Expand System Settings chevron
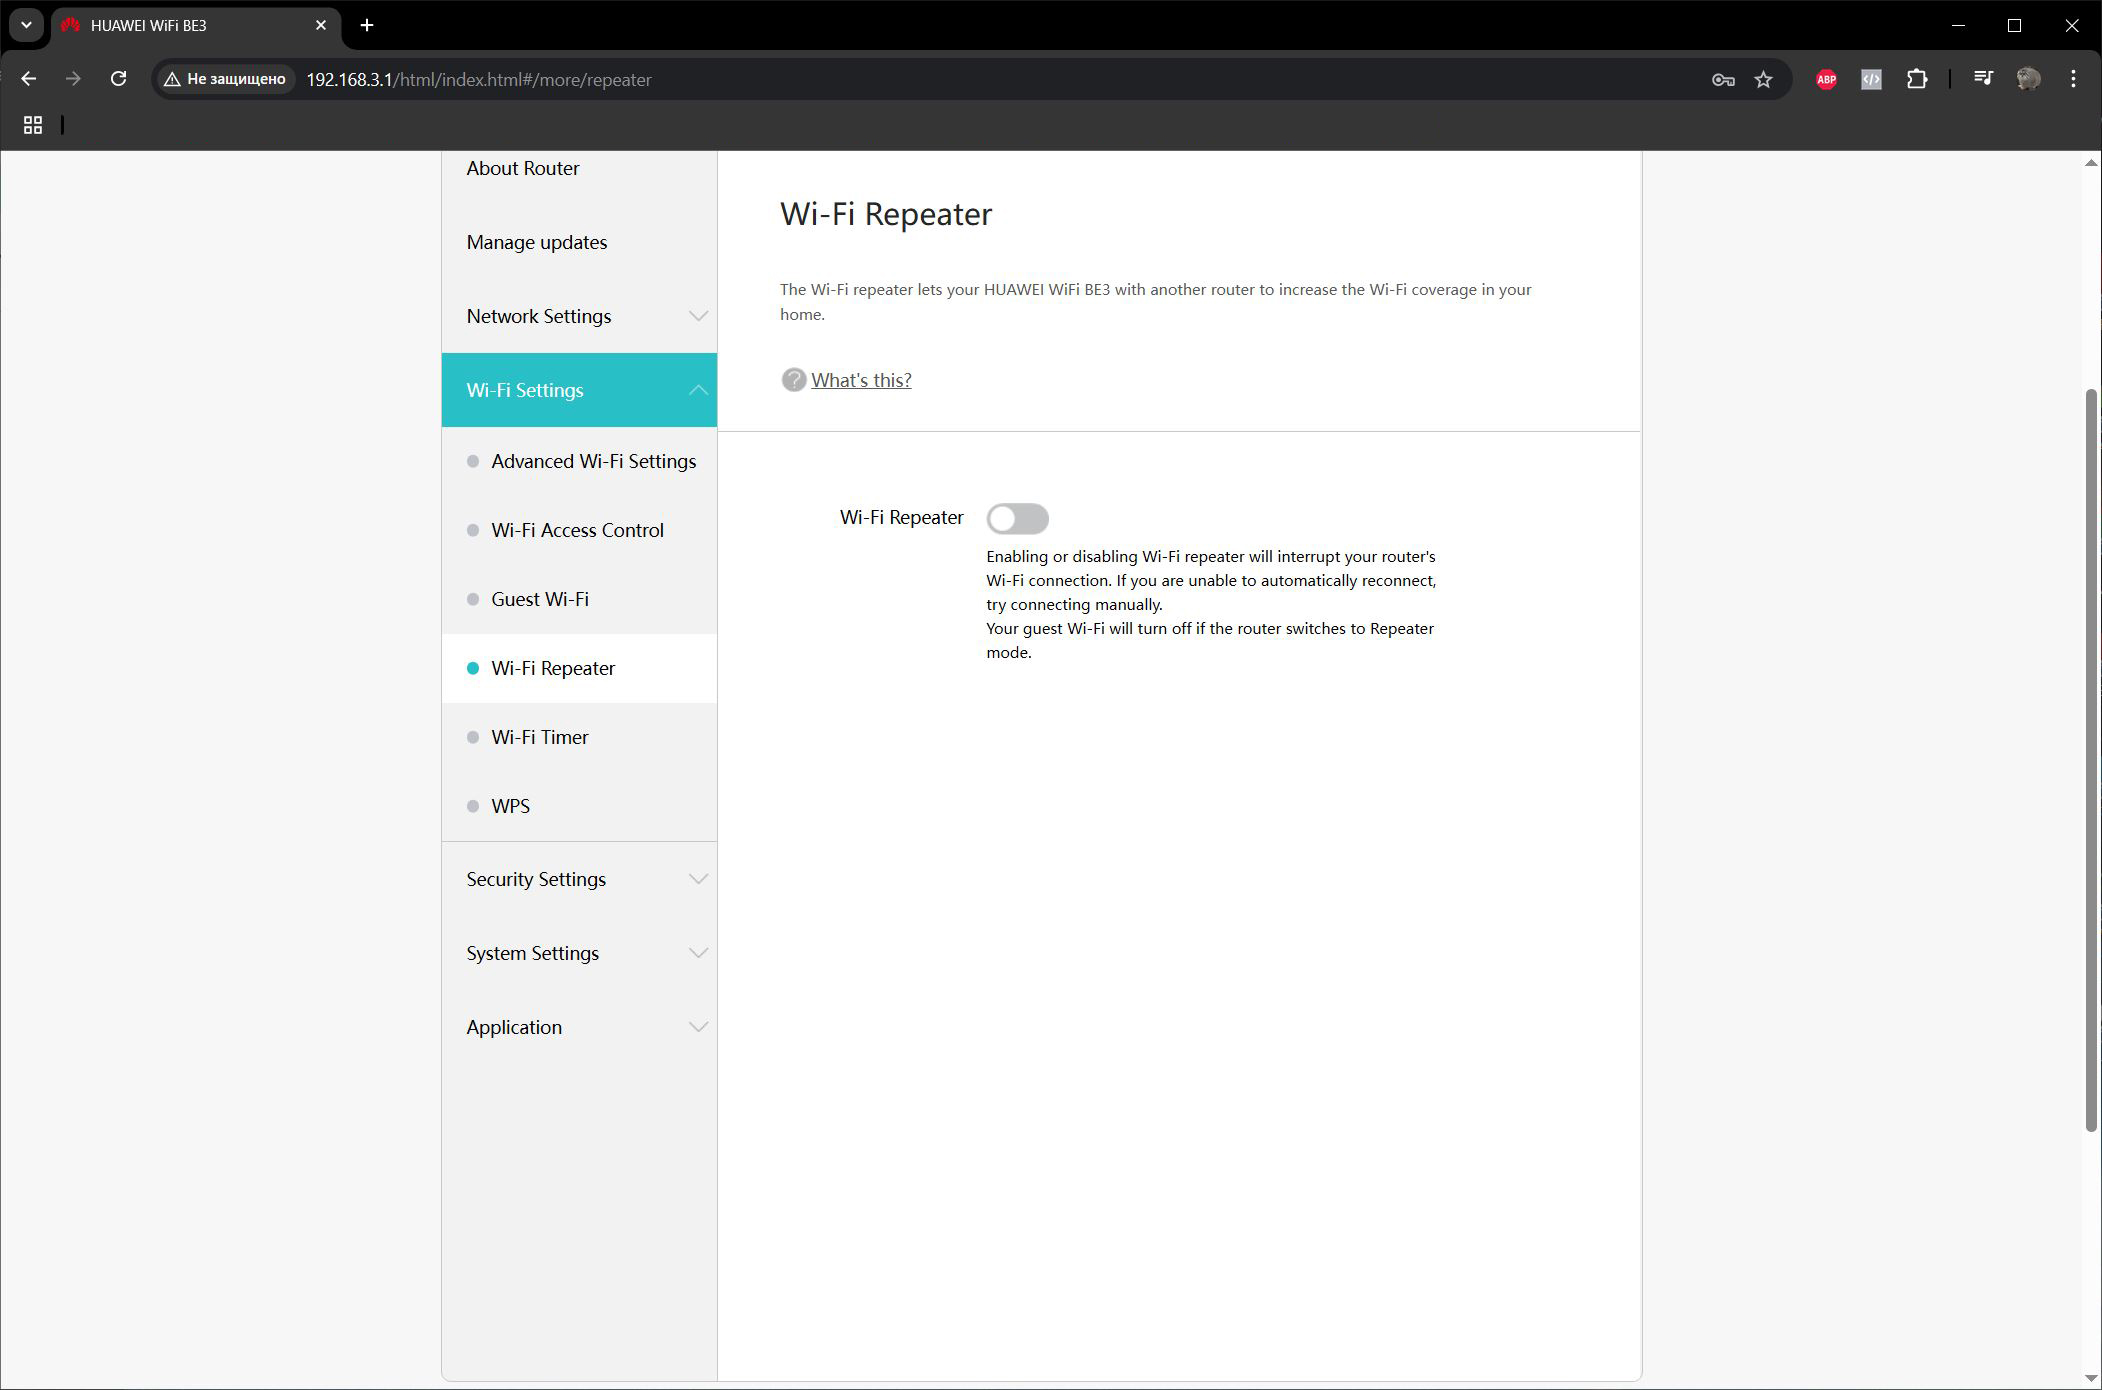The height and width of the screenshot is (1390, 2102). click(x=698, y=953)
